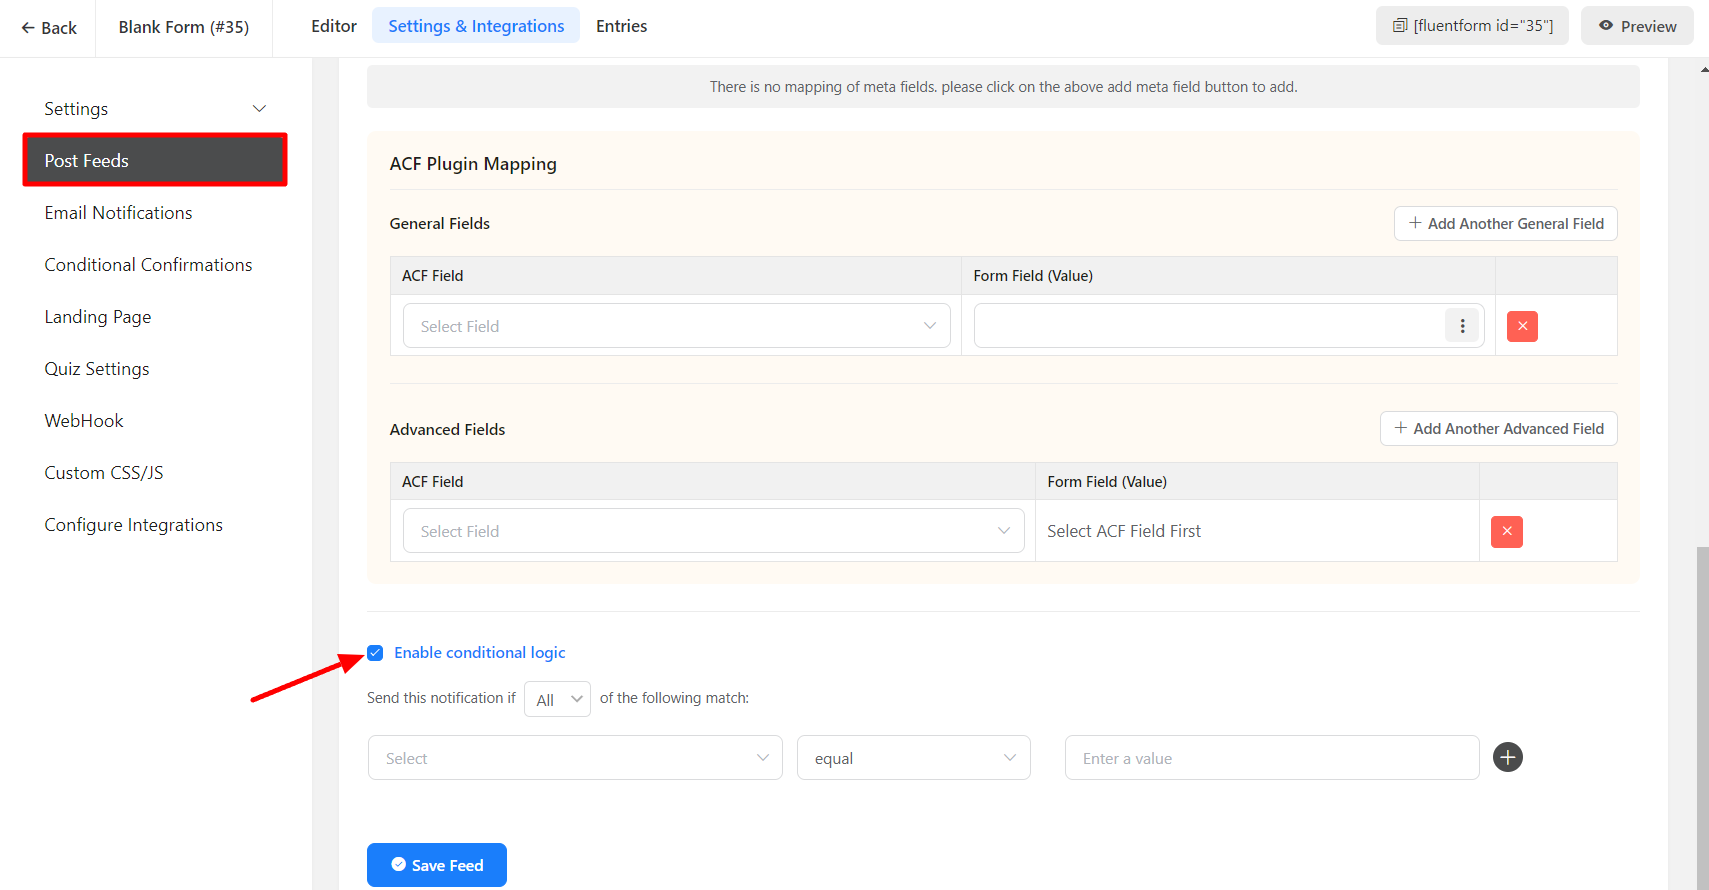Open Advanced Fields ACF Select Field dropdown

(713, 532)
